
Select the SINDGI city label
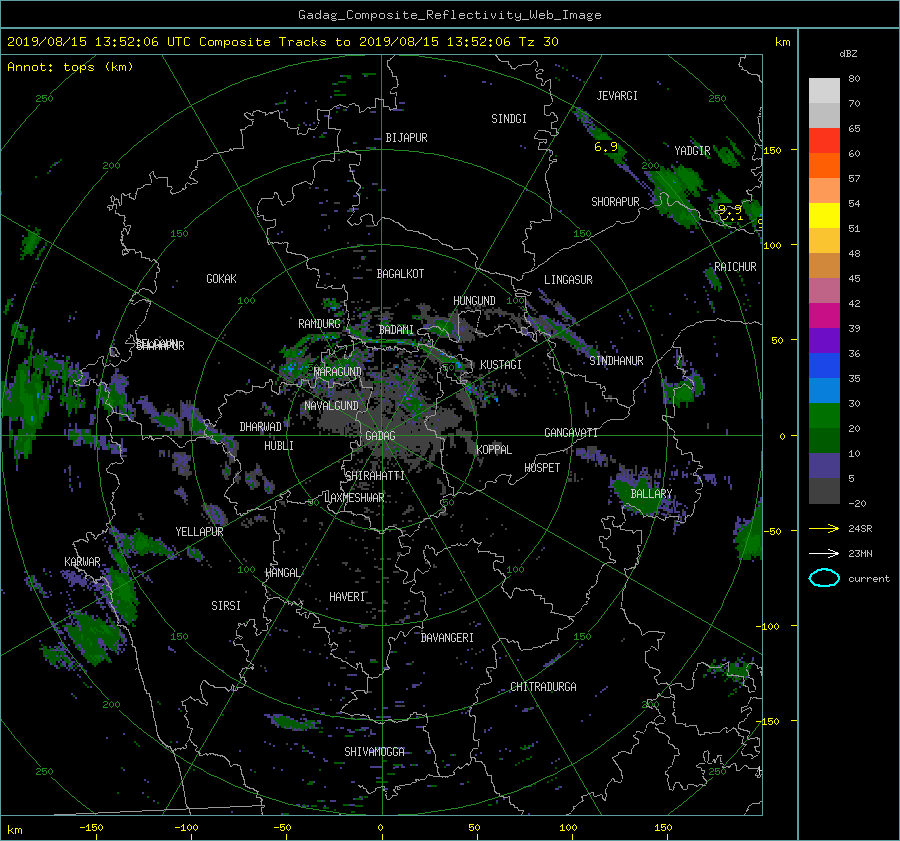(x=509, y=119)
